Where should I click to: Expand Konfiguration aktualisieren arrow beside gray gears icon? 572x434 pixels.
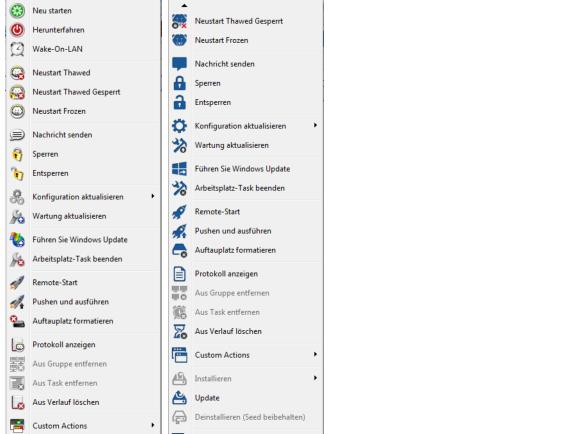(x=153, y=196)
